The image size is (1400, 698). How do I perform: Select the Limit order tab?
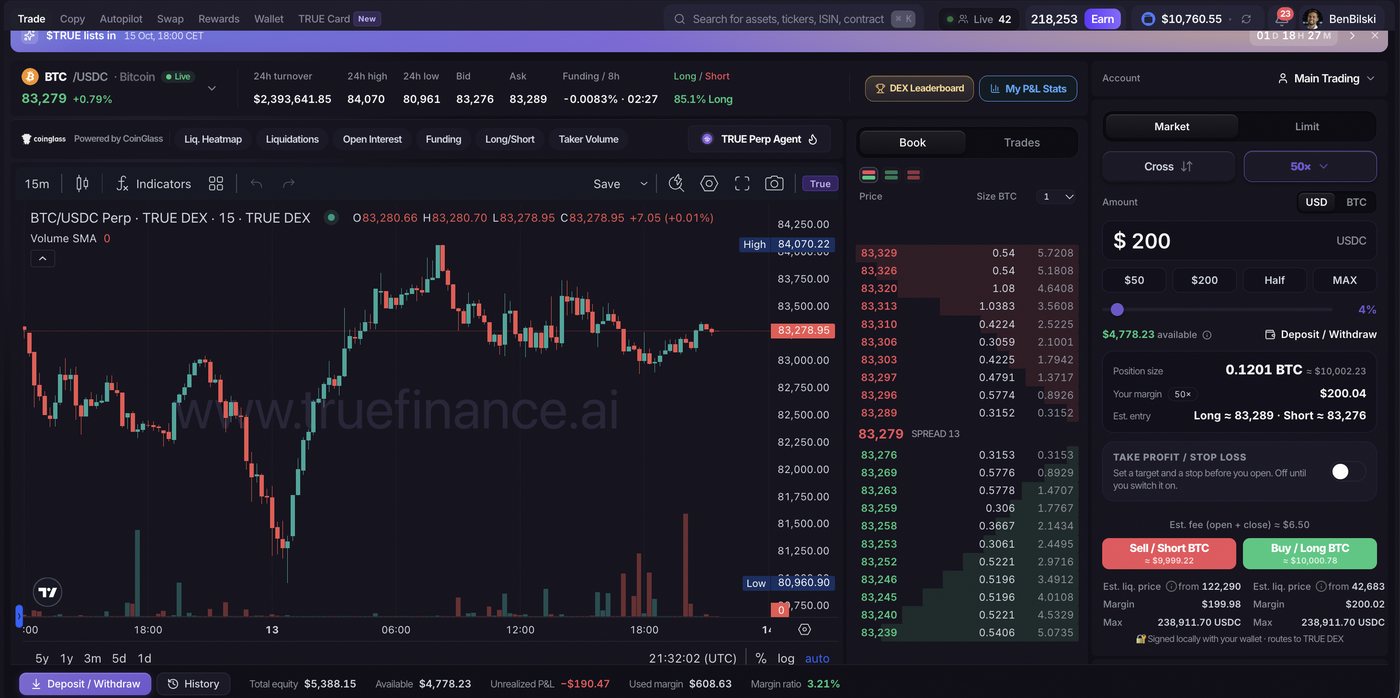click(x=1307, y=126)
